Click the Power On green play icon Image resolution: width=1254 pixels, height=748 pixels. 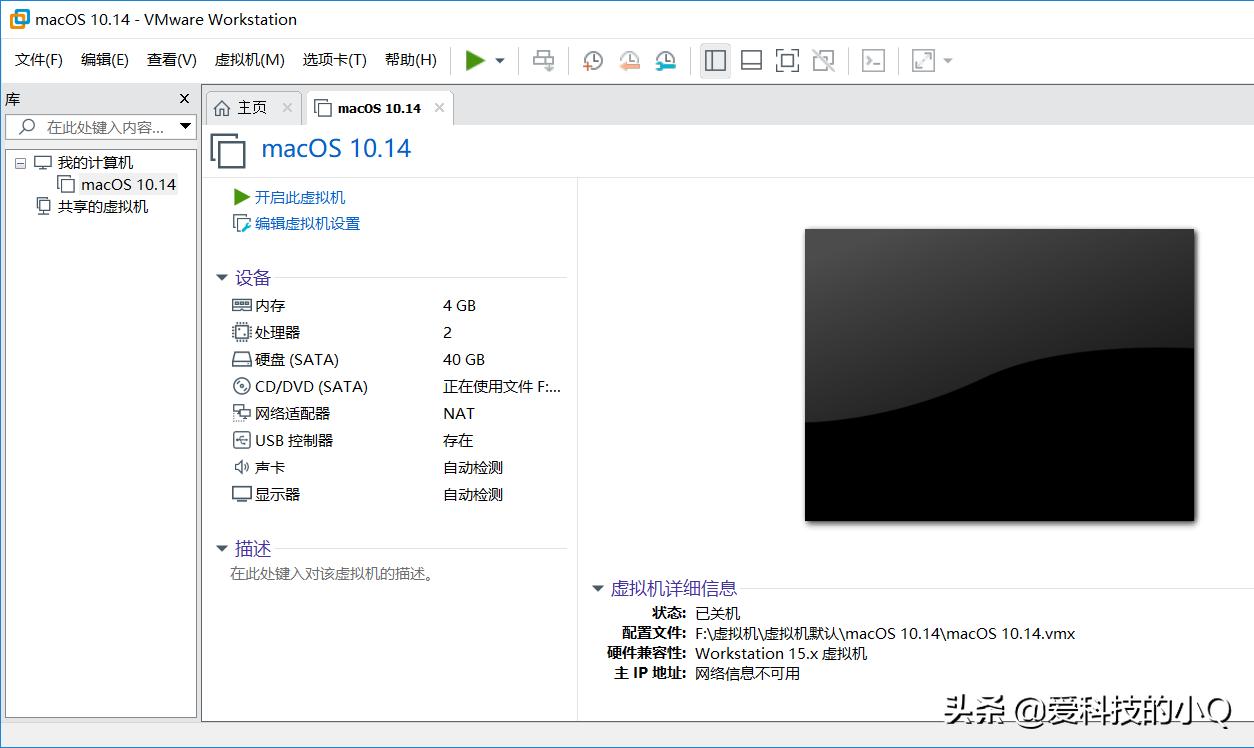pos(476,60)
